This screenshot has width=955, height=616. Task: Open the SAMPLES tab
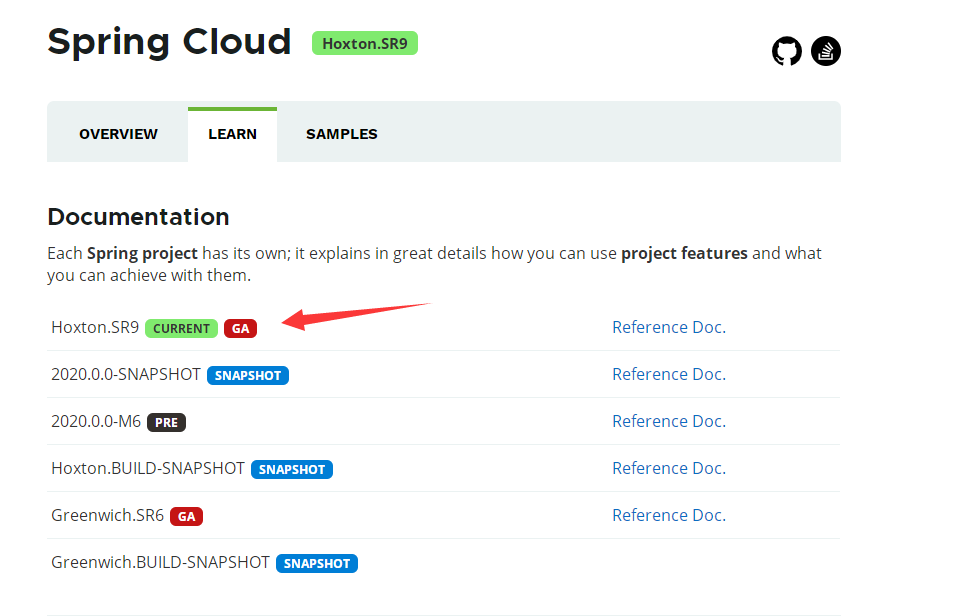point(342,134)
